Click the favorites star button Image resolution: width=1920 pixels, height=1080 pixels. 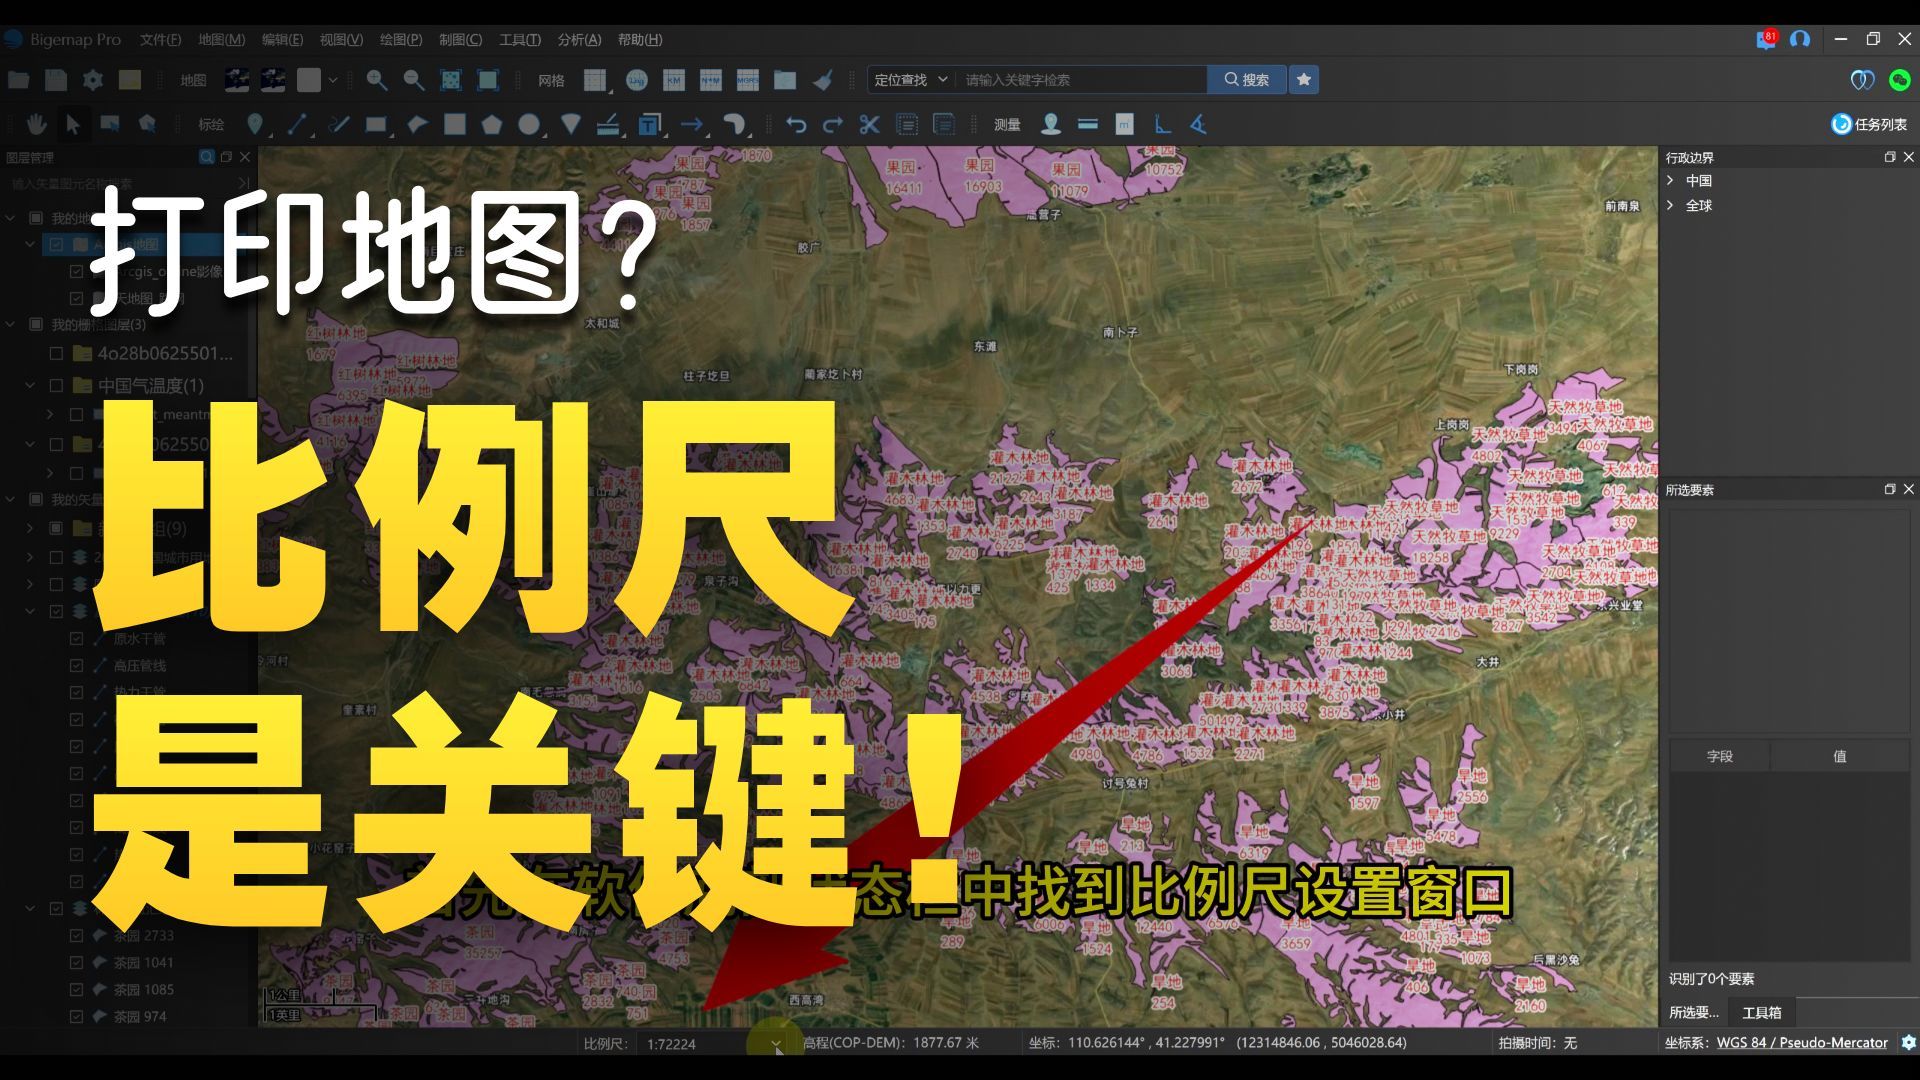click(x=1303, y=80)
